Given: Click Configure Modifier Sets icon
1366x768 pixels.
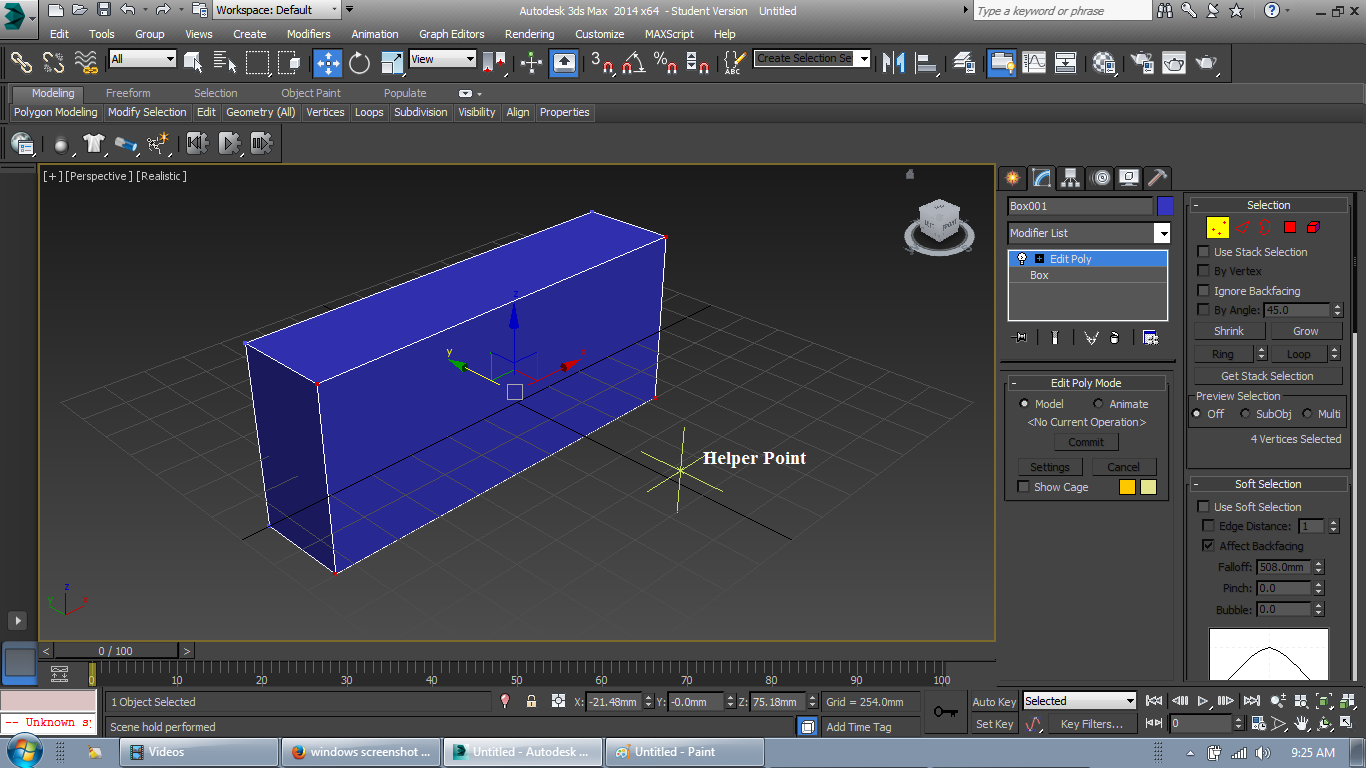Looking at the screenshot, I should click(1150, 338).
